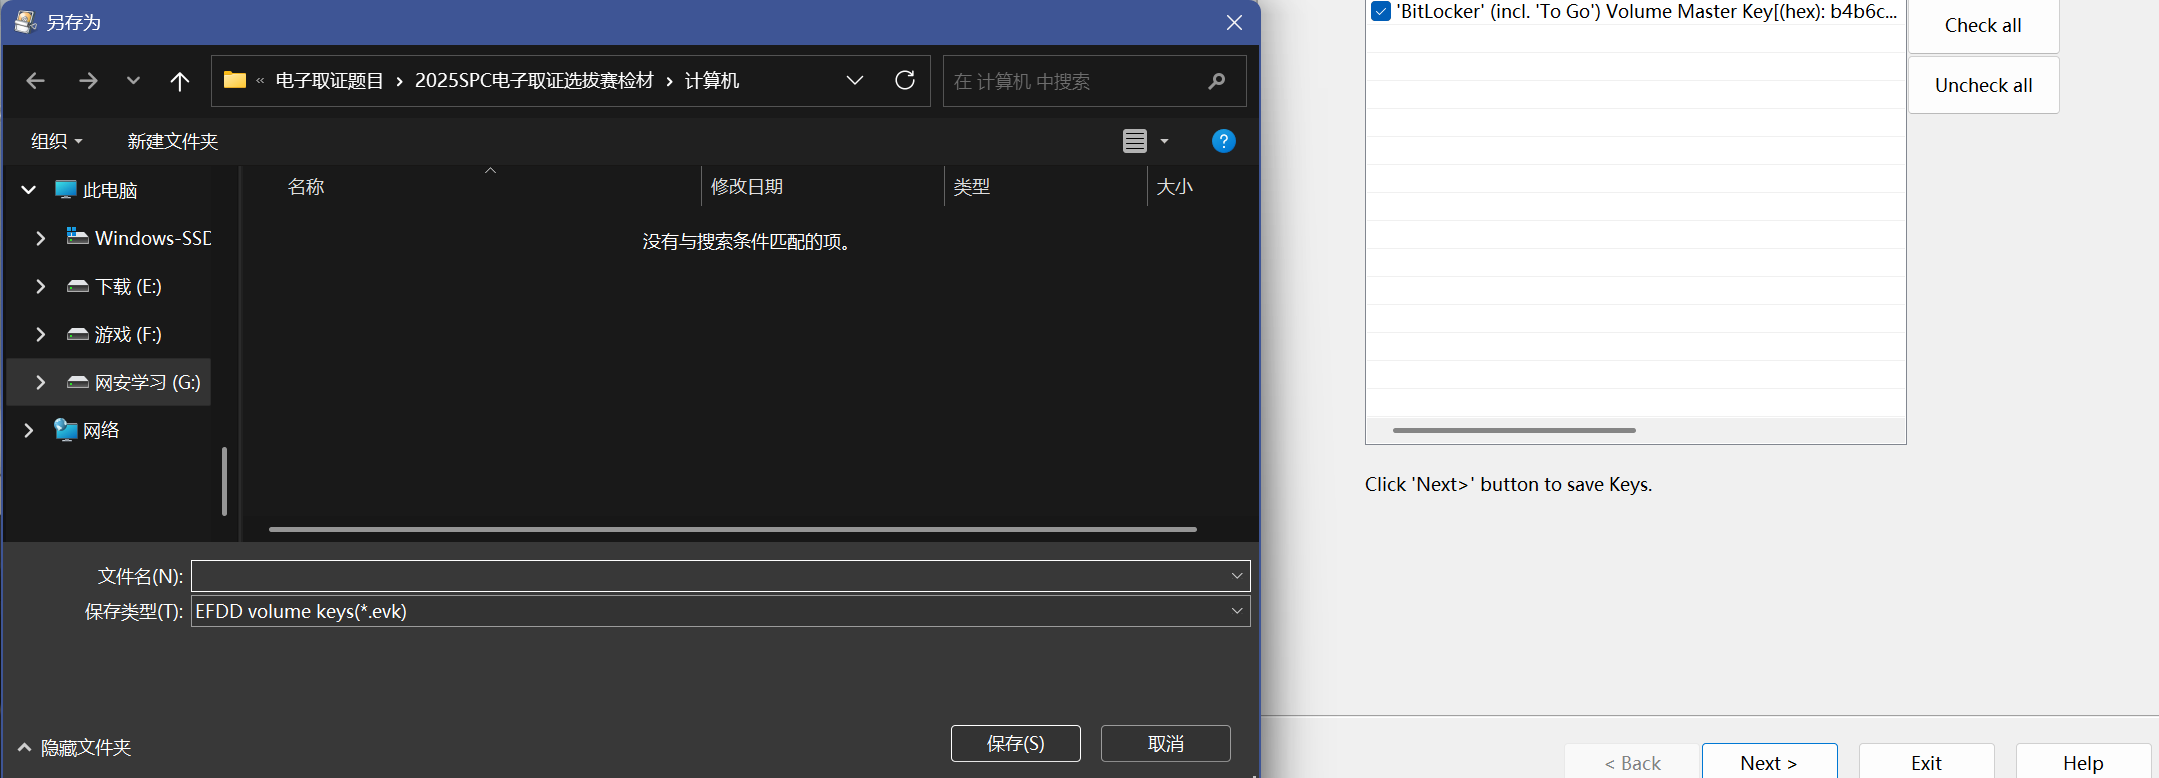Open the help question mark icon
The height and width of the screenshot is (778, 2159).
click(x=1223, y=141)
